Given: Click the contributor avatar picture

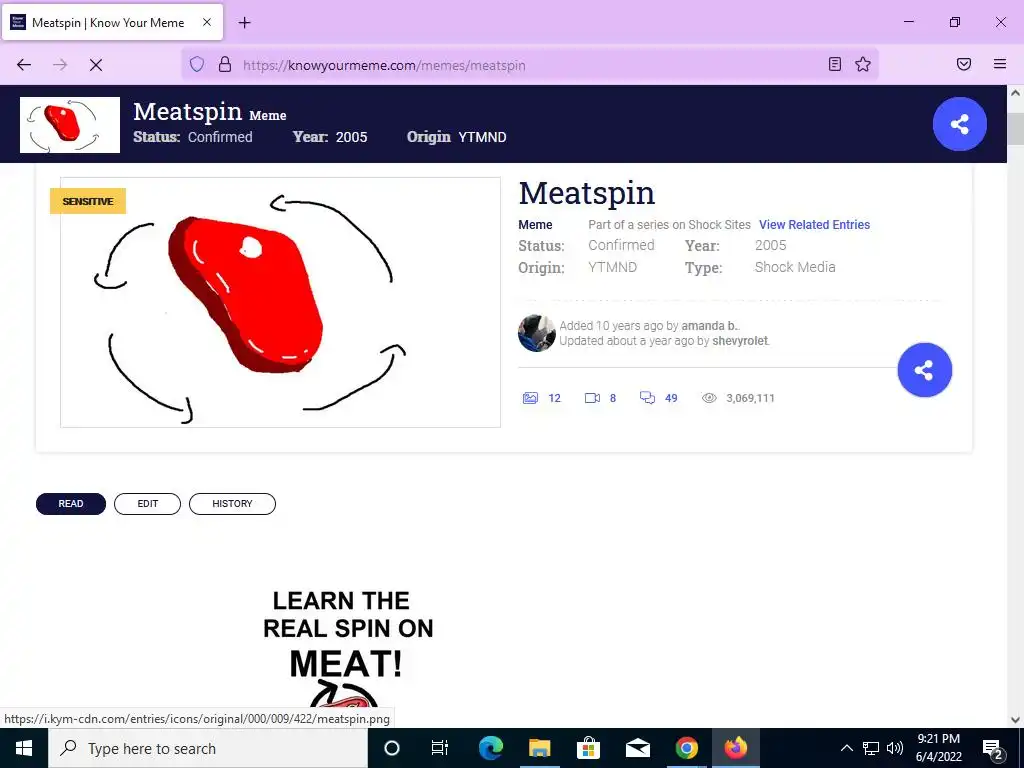Looking at the screenshot, I should point(537,333).
